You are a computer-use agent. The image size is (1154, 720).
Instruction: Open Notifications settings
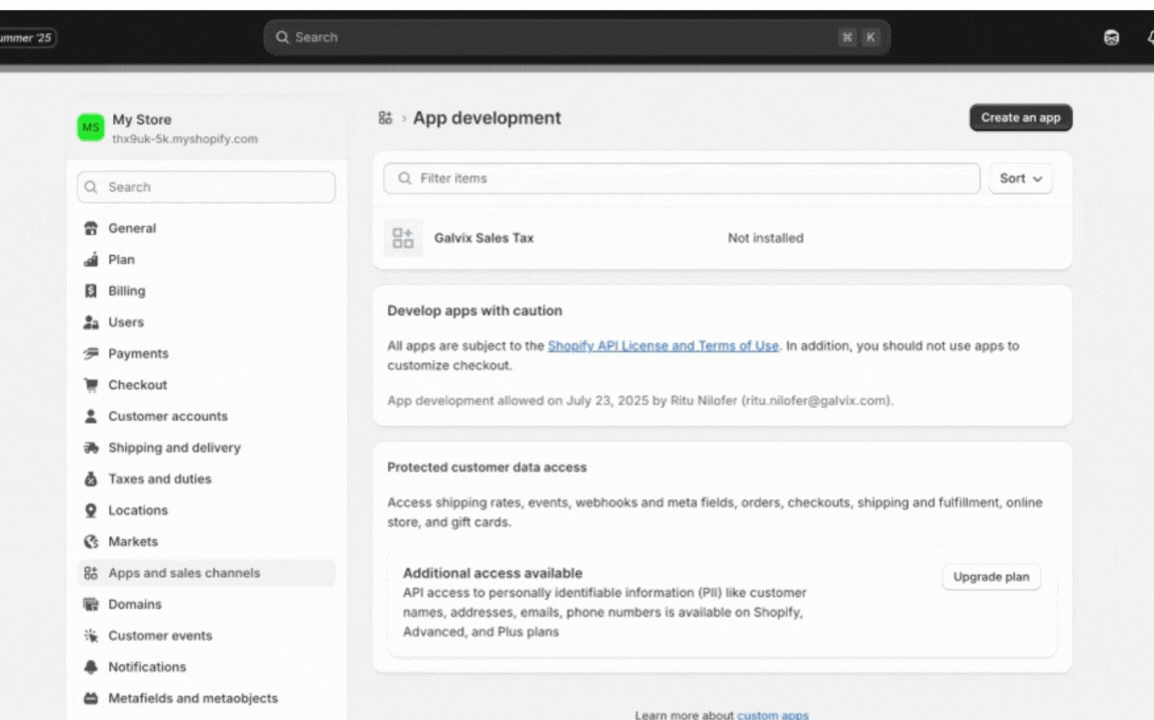tap(206, 667)
